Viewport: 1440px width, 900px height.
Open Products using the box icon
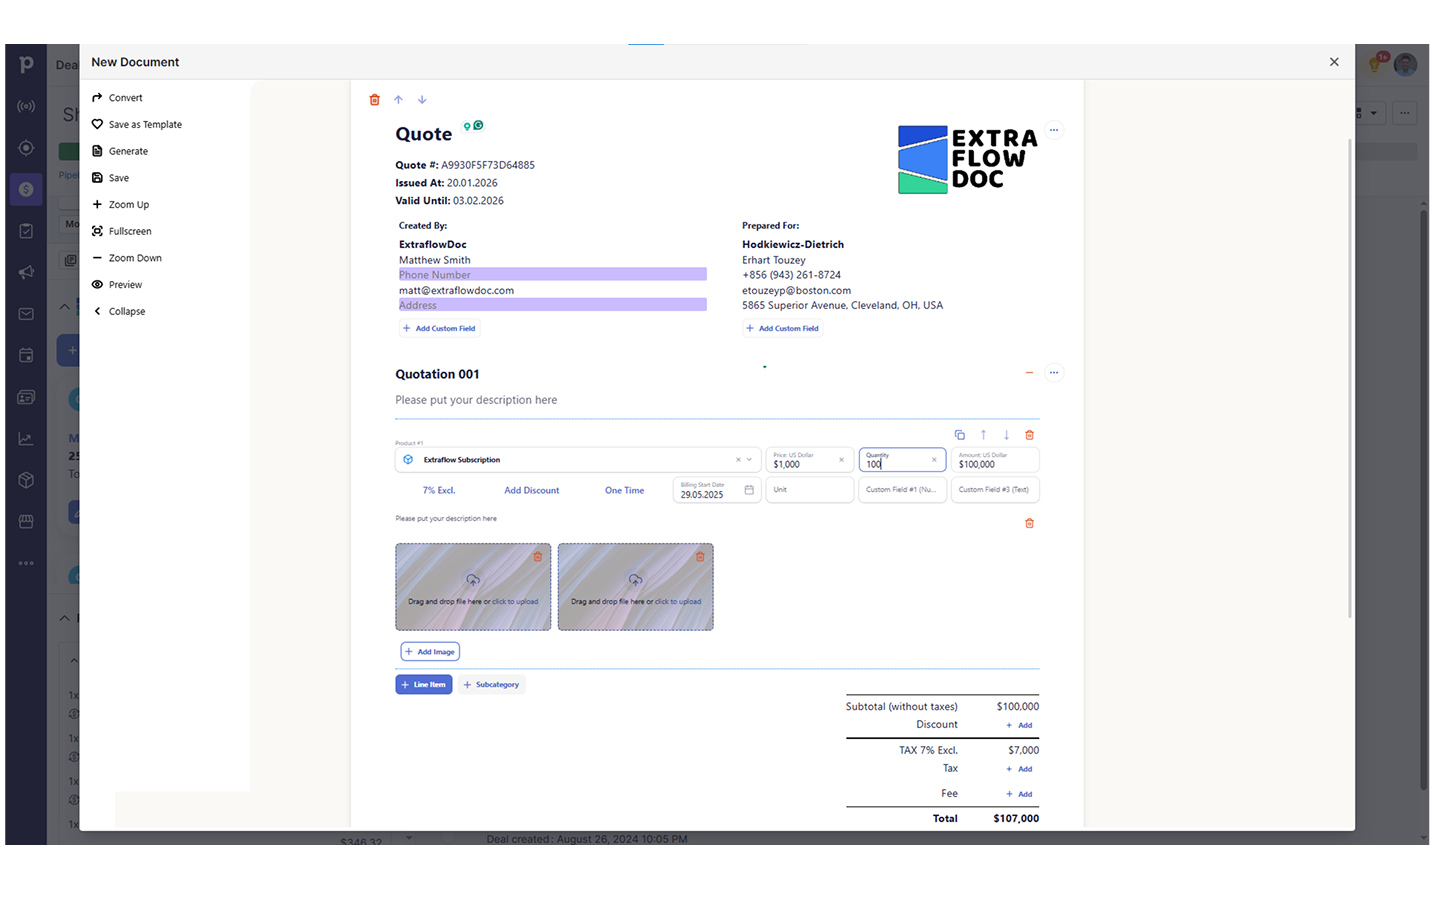pos(25,480)
